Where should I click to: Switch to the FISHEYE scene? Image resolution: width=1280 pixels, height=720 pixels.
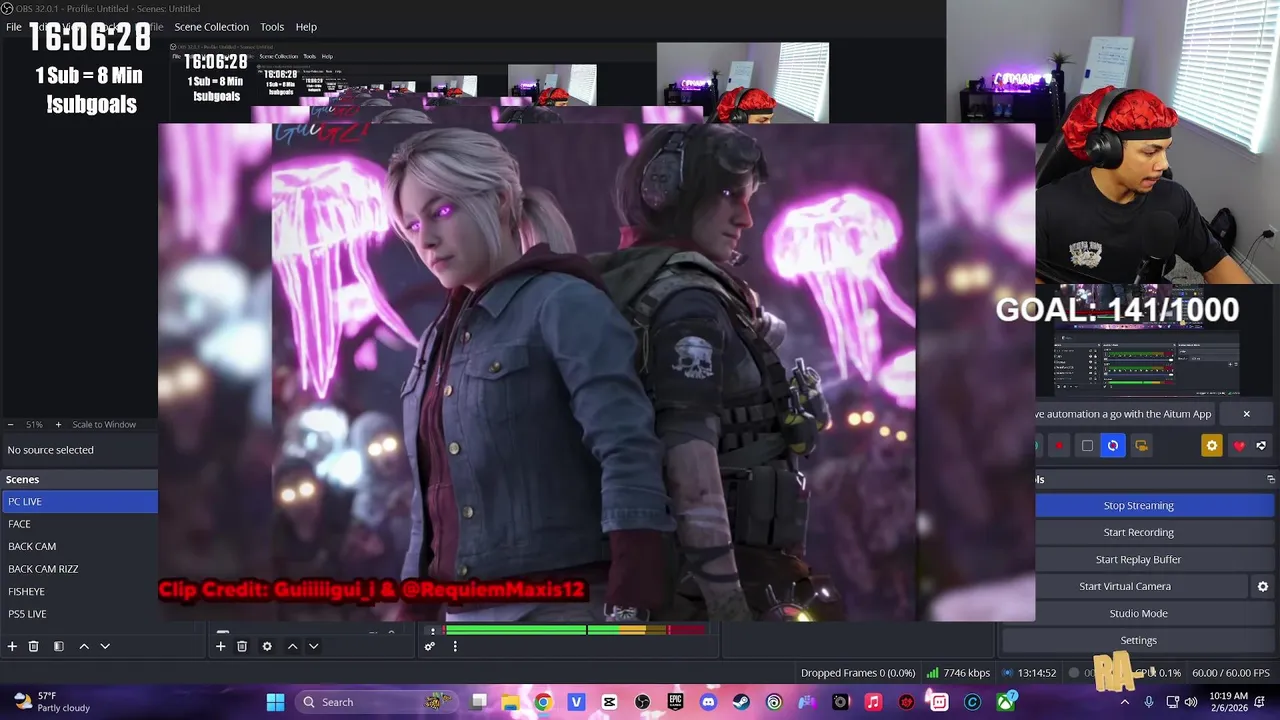pos(79,592)
